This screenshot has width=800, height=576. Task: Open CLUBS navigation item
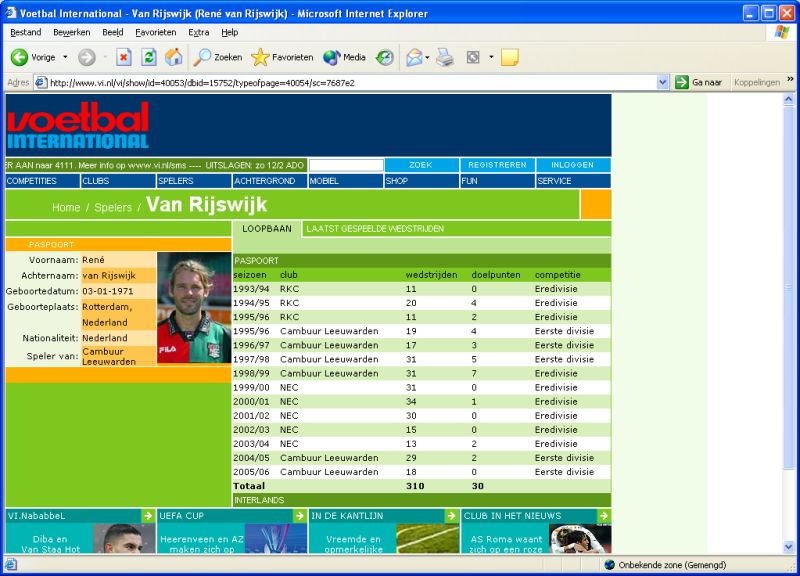click(118, 181)
